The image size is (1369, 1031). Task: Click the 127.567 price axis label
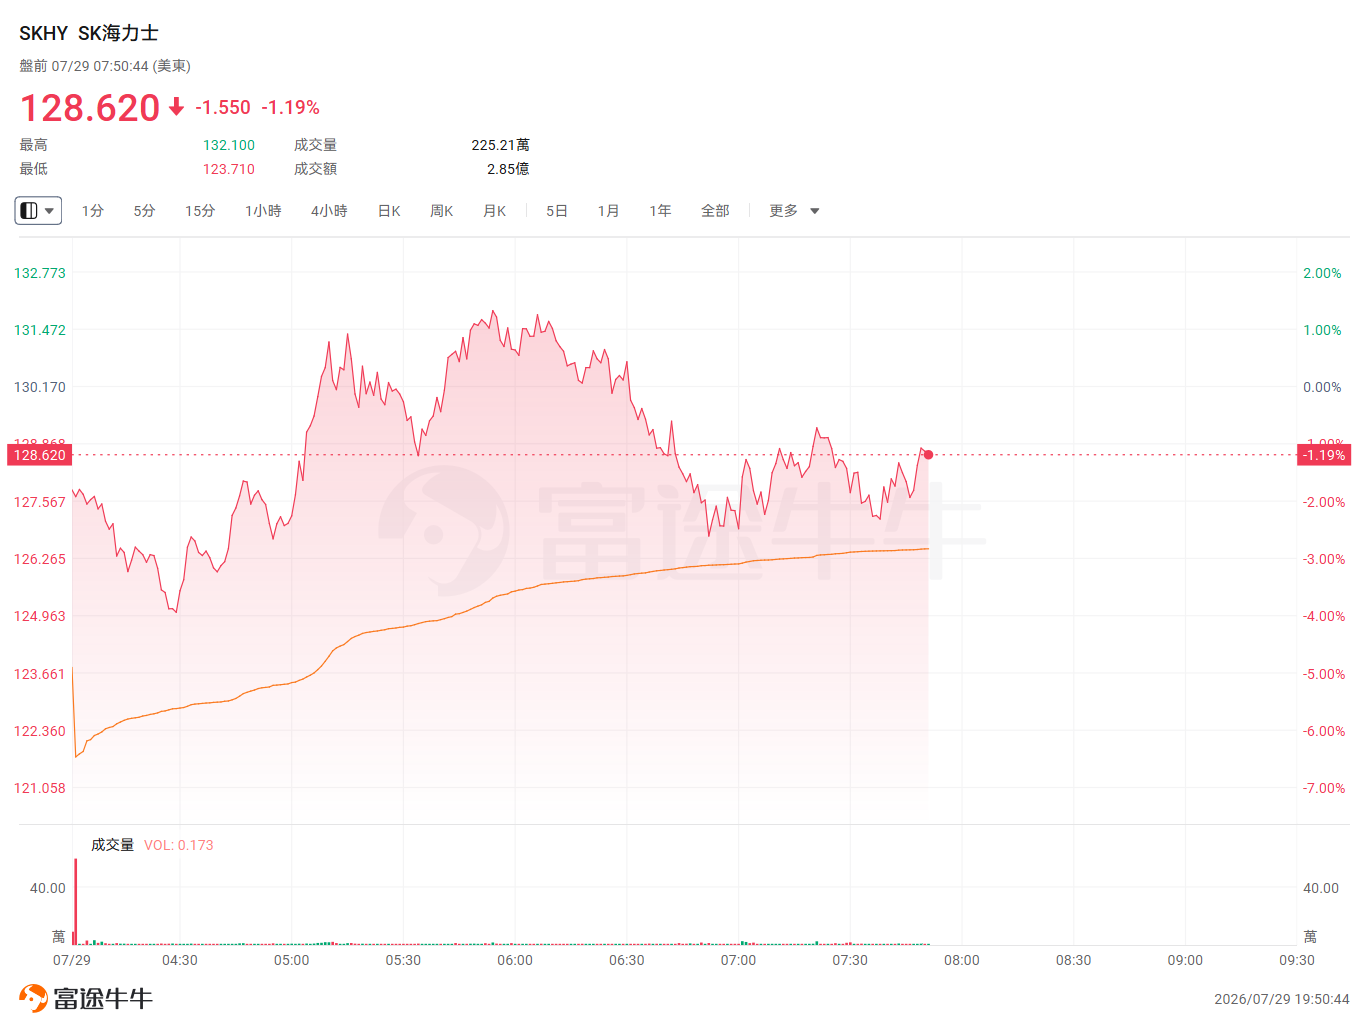pyautogui.click(x=40, y=502)
